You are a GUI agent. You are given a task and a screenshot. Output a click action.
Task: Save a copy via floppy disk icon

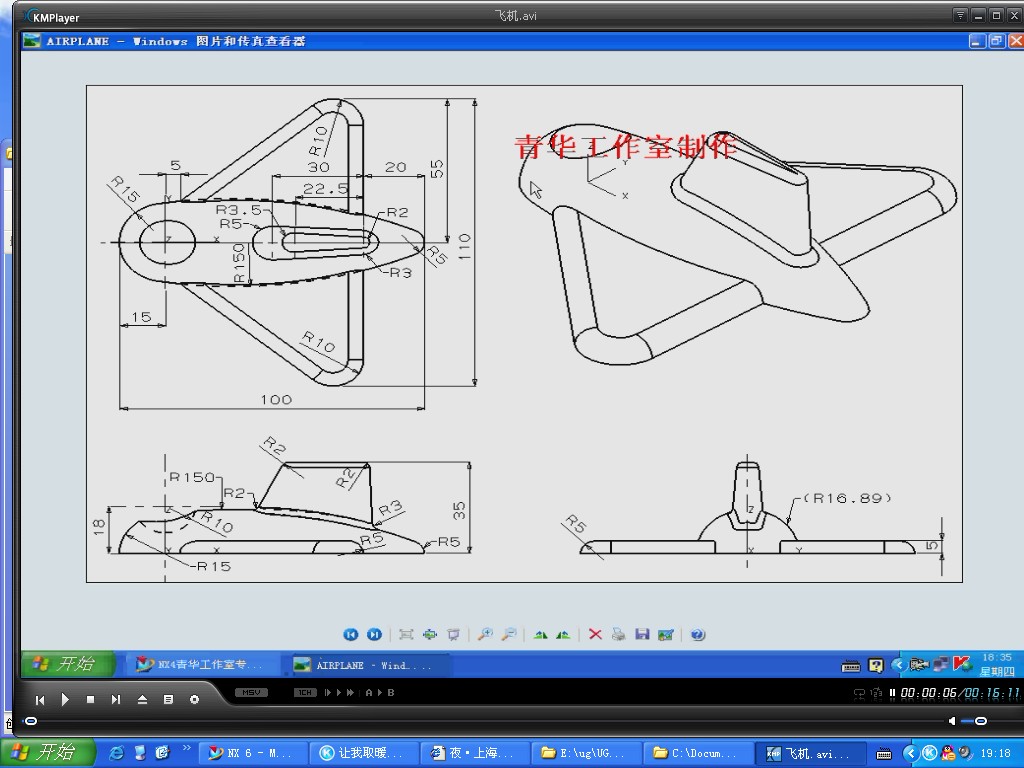(x=642, y=634)
